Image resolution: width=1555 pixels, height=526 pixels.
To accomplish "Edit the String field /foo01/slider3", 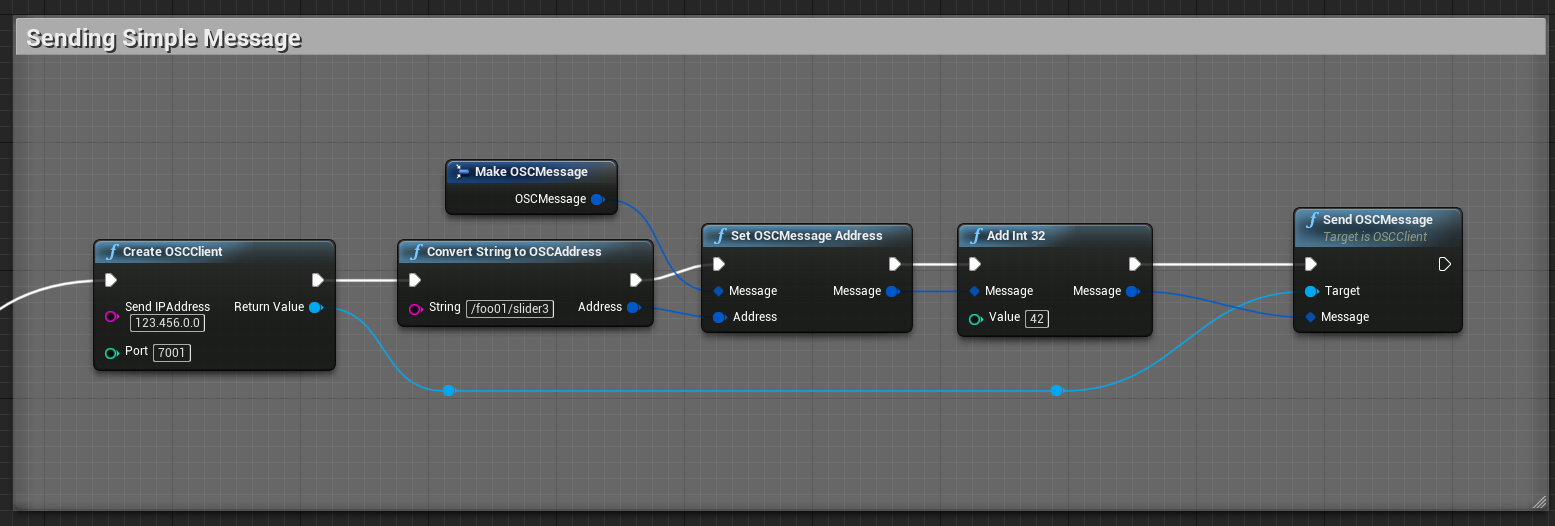I will (x=511, y=308).
